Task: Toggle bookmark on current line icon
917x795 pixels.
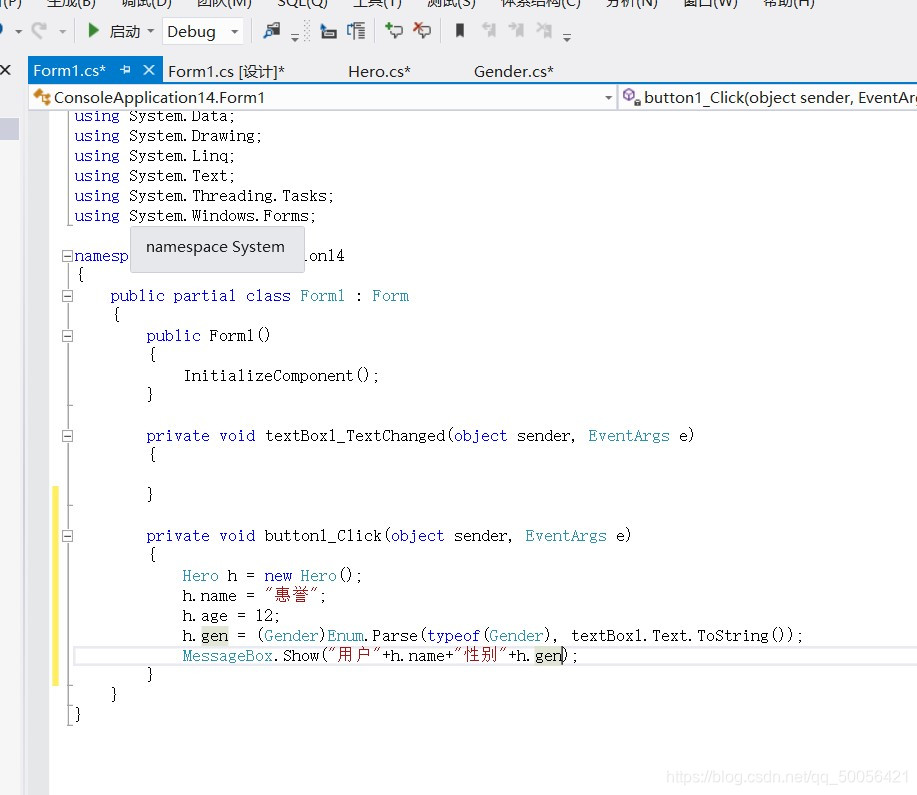Action: click(460, 30)
